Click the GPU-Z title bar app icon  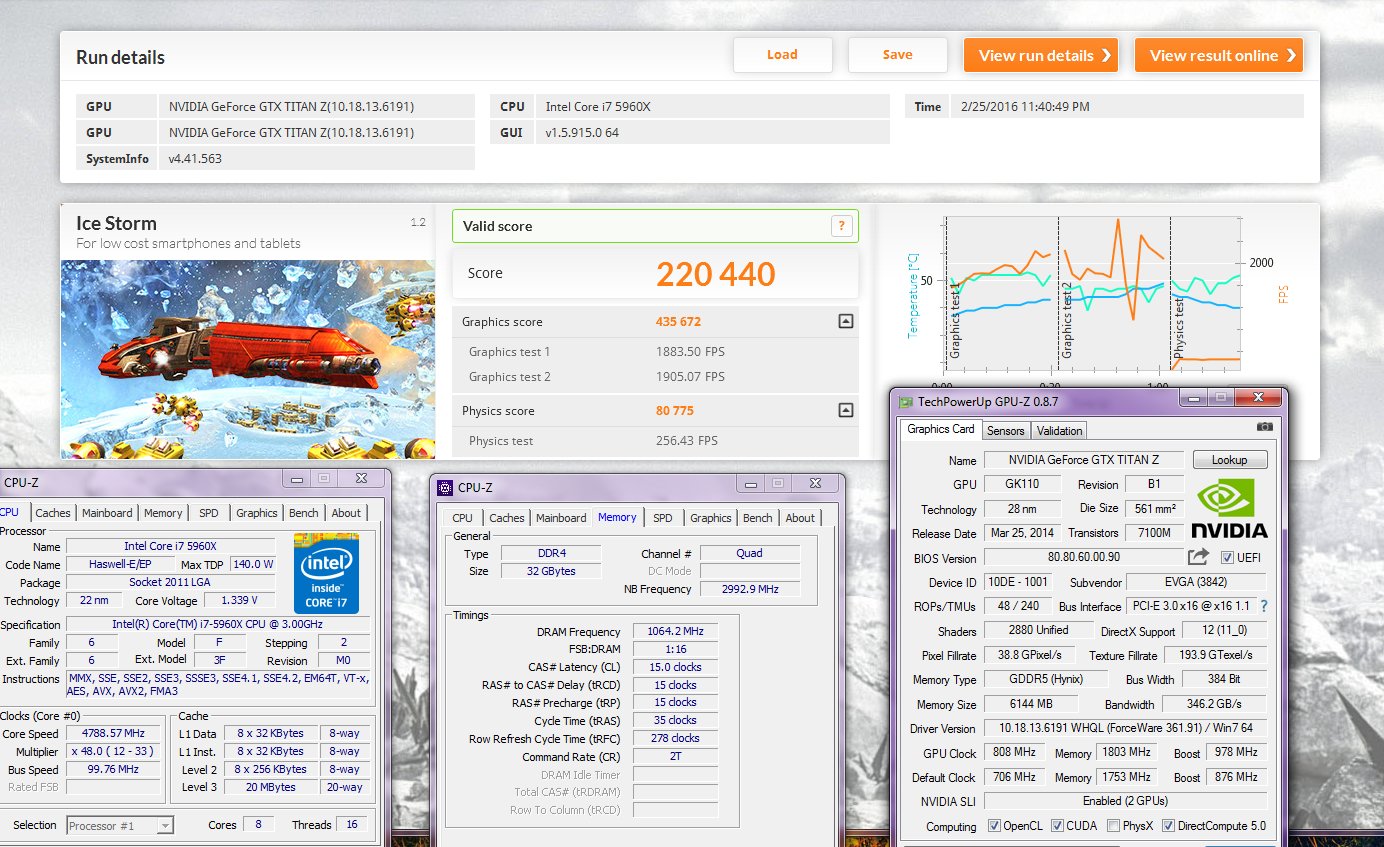click(x=906, y=401)
